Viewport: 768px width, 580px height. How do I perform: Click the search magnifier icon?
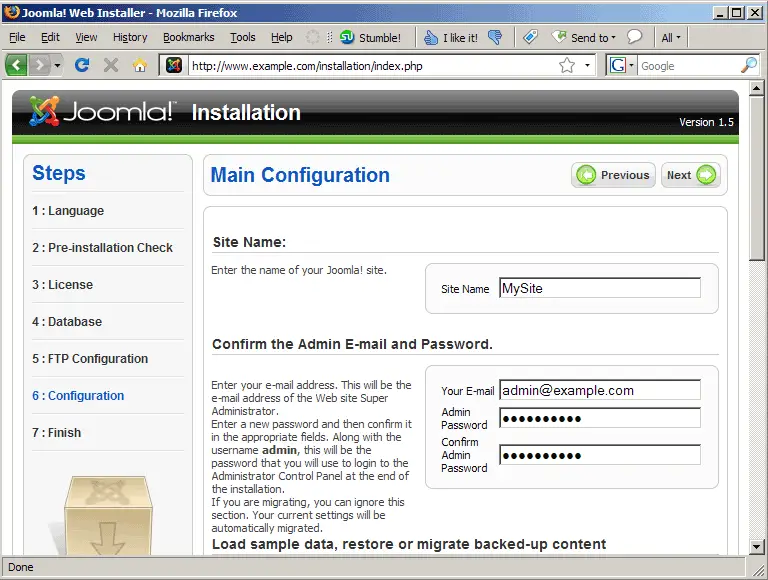click(x=748, y=65)
